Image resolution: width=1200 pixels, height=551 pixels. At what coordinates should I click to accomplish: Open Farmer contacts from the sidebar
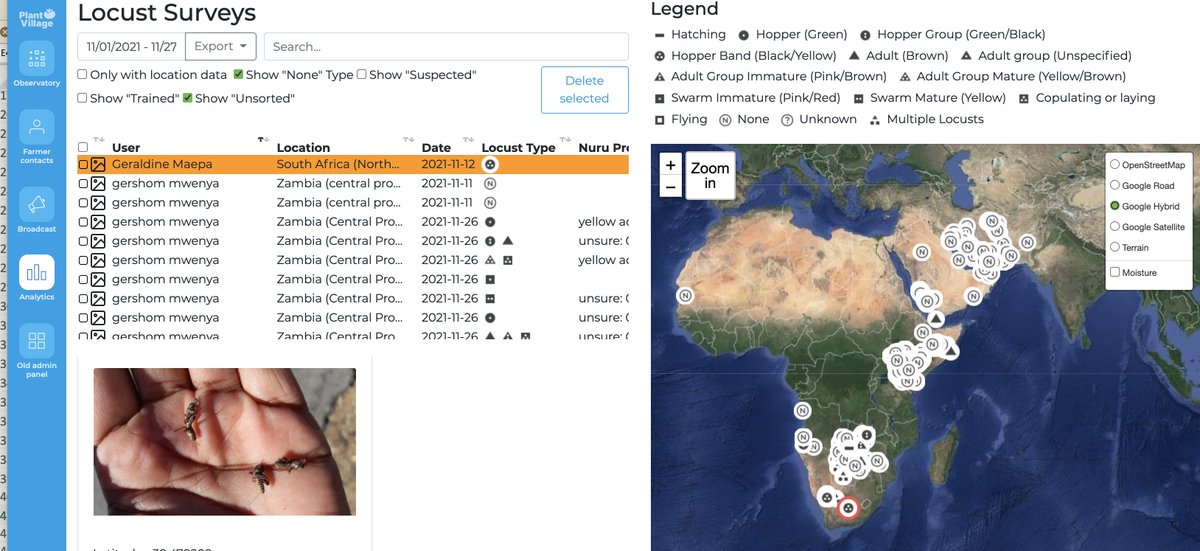[36, 135]
